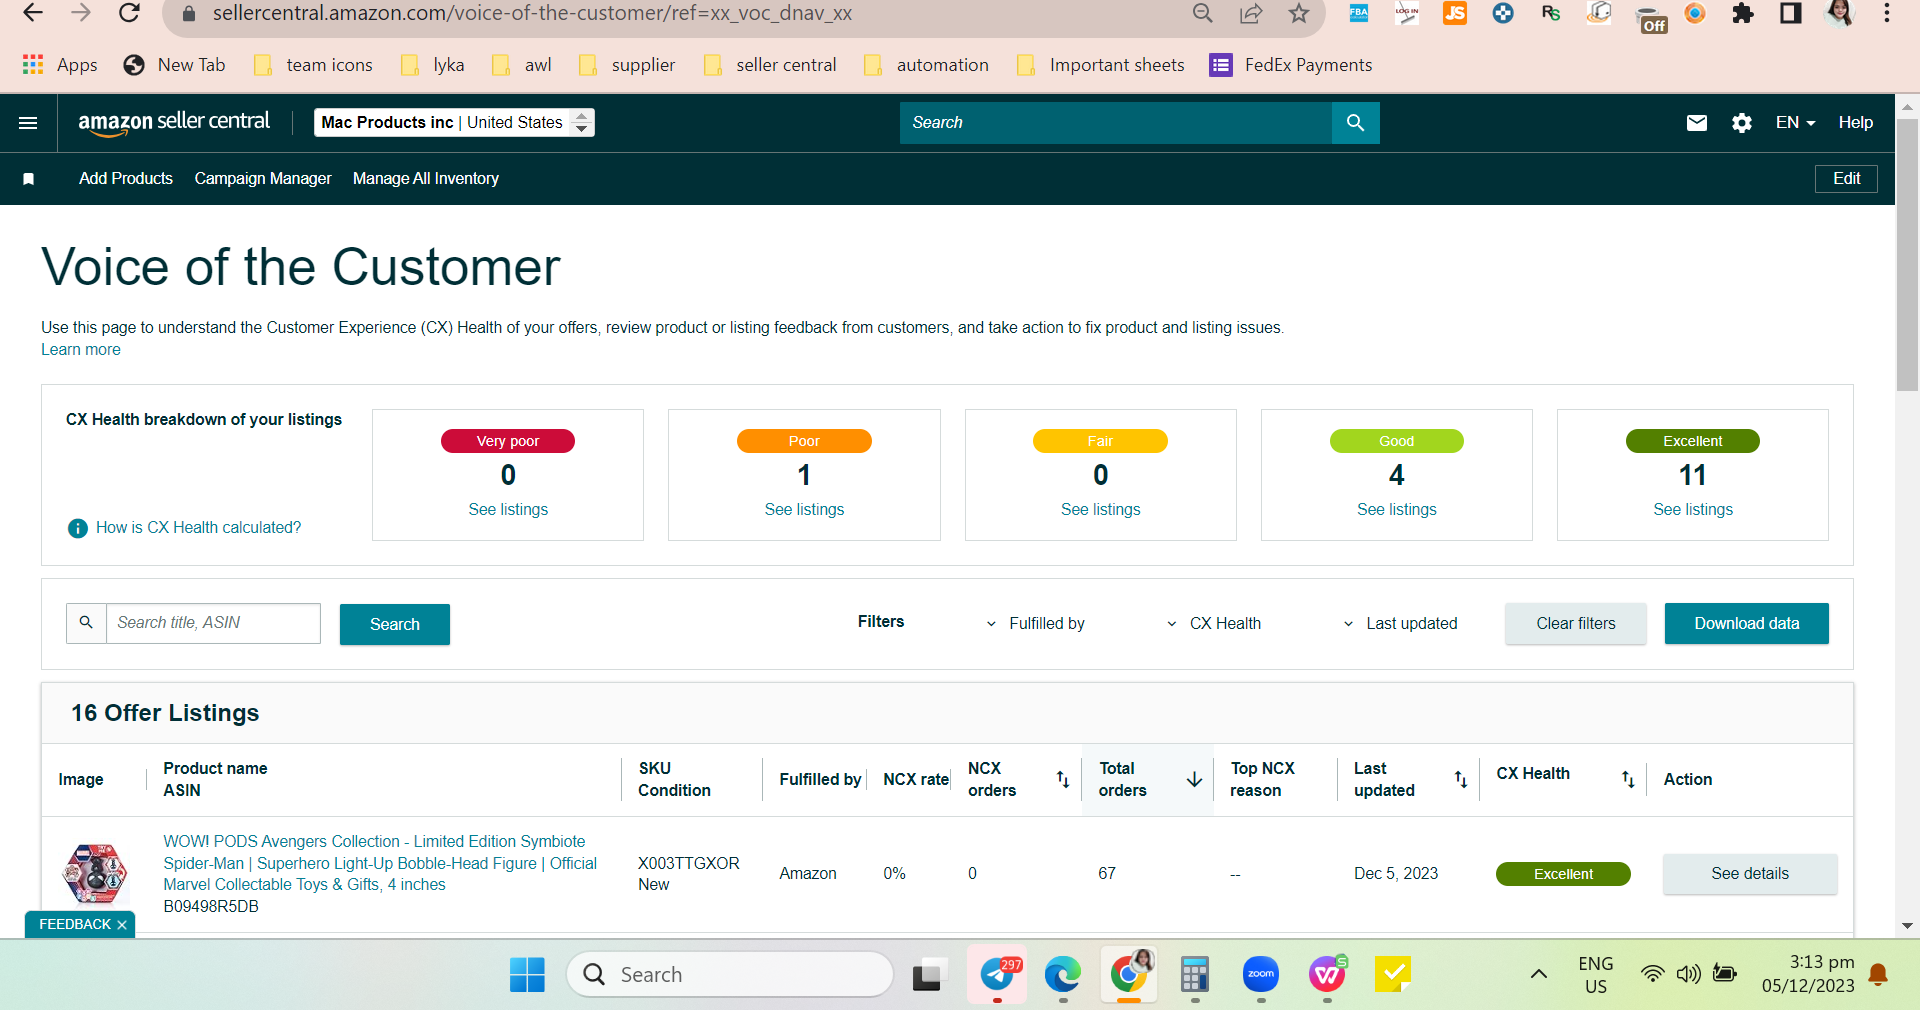Click the Amazon Seller Central logo

174,123
